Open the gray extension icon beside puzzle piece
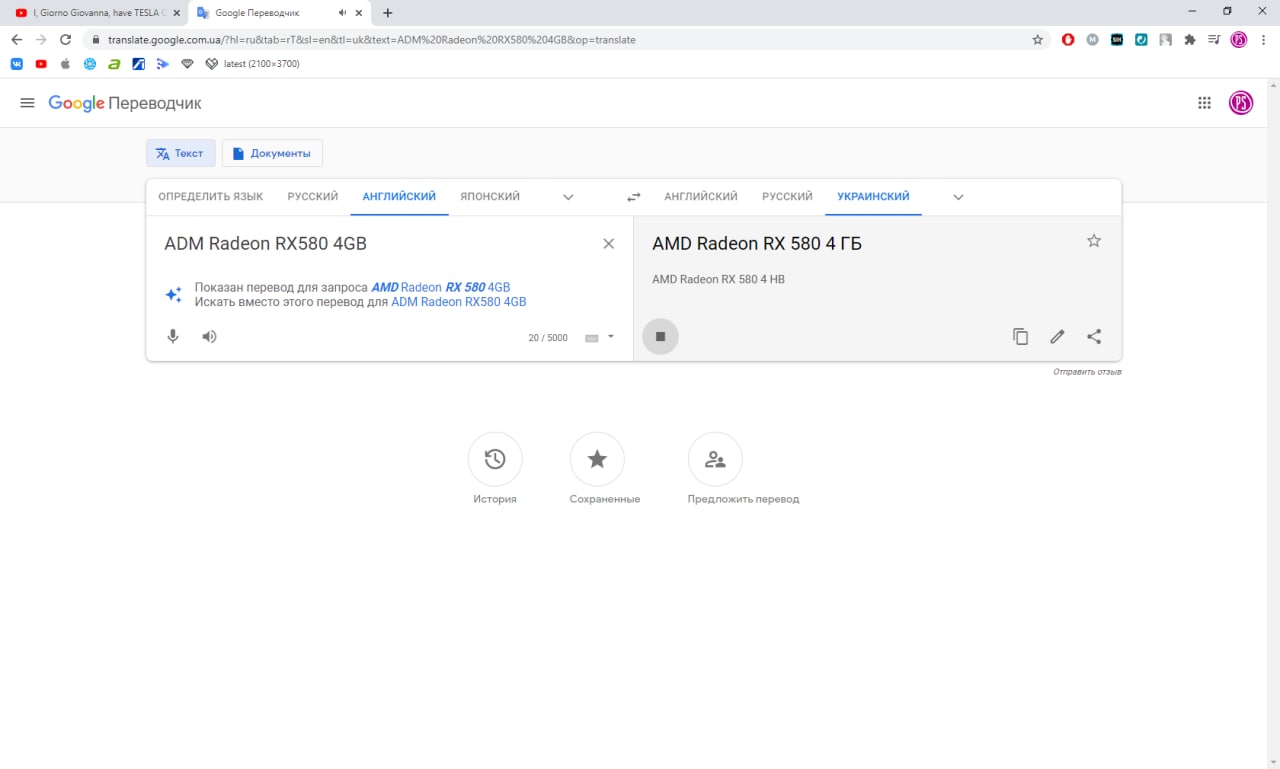Screen dimensions: 1280x769 pos(1166,40)
